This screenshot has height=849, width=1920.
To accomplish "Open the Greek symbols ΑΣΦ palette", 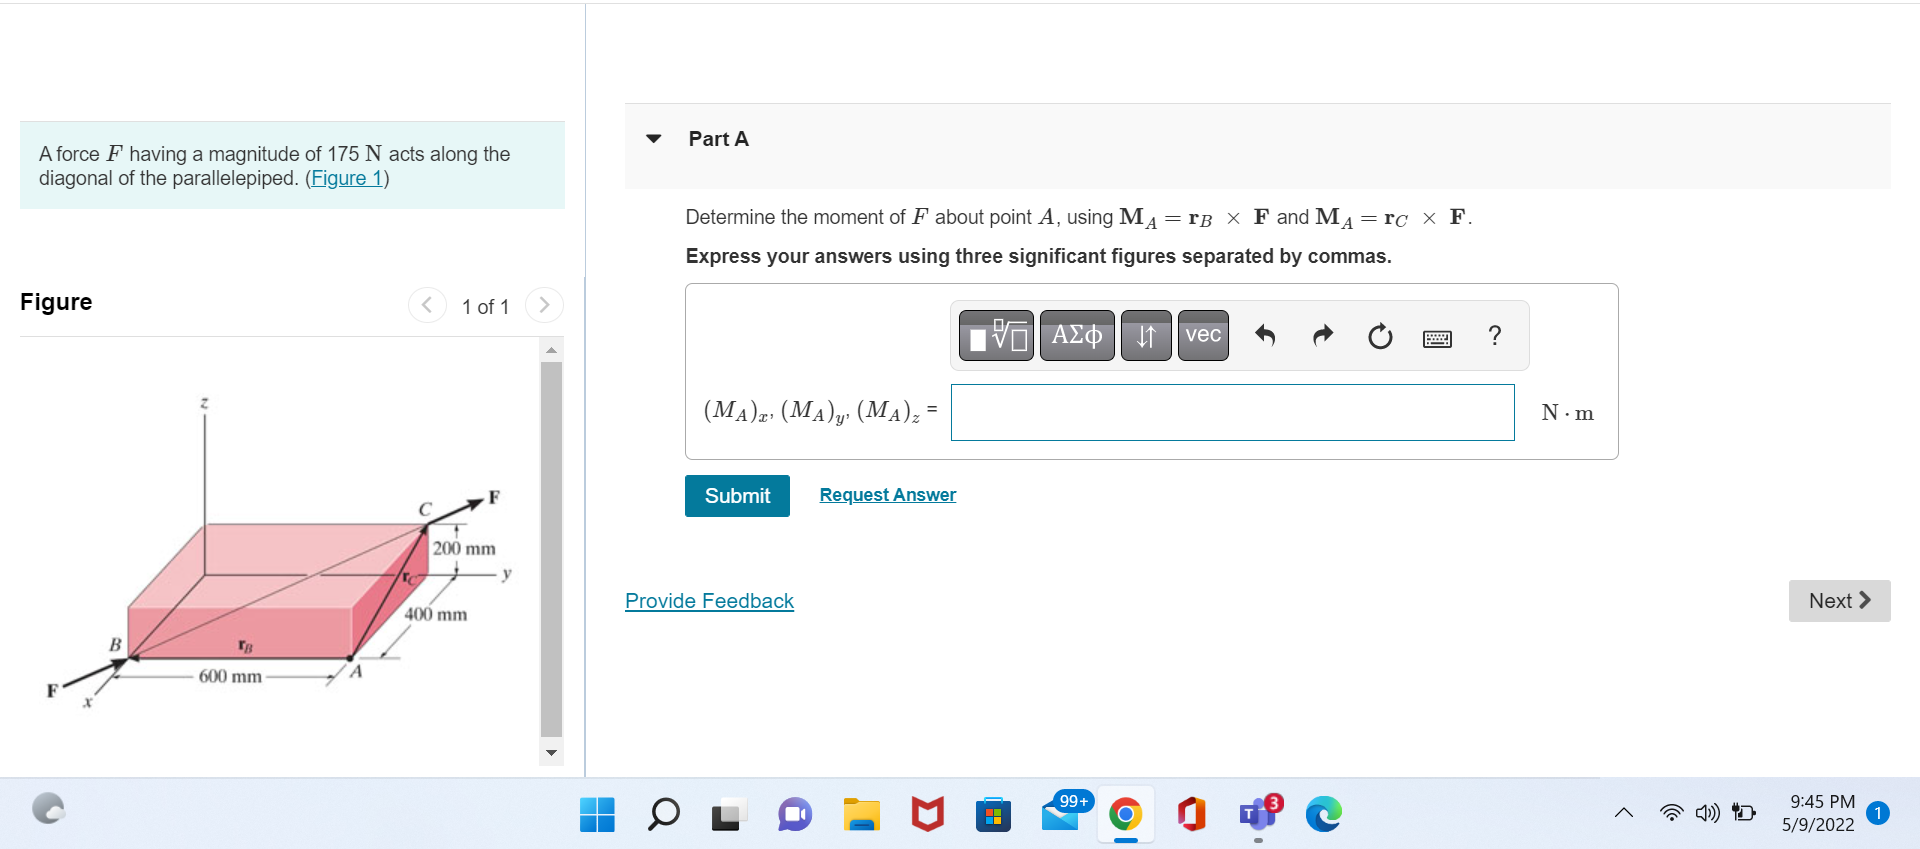I will pos(1077,335).
